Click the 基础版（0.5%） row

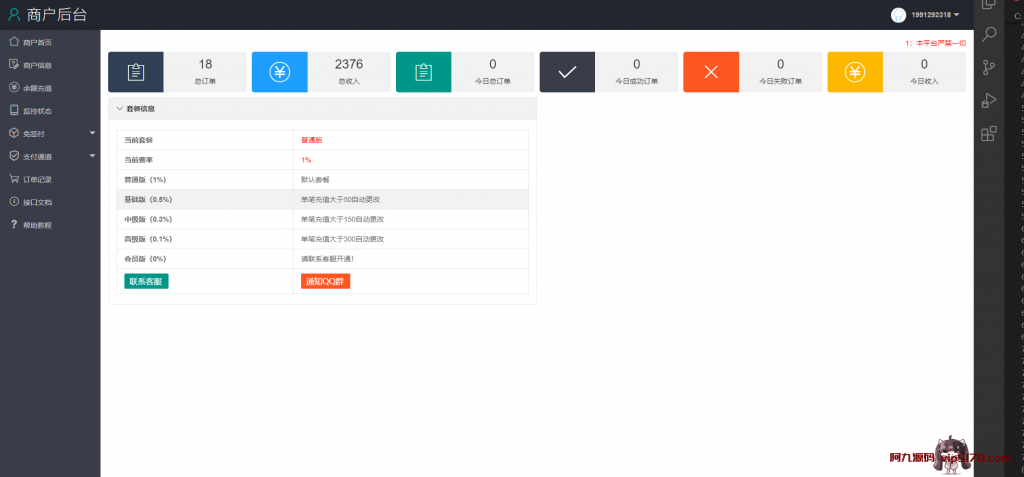(323, 199)
